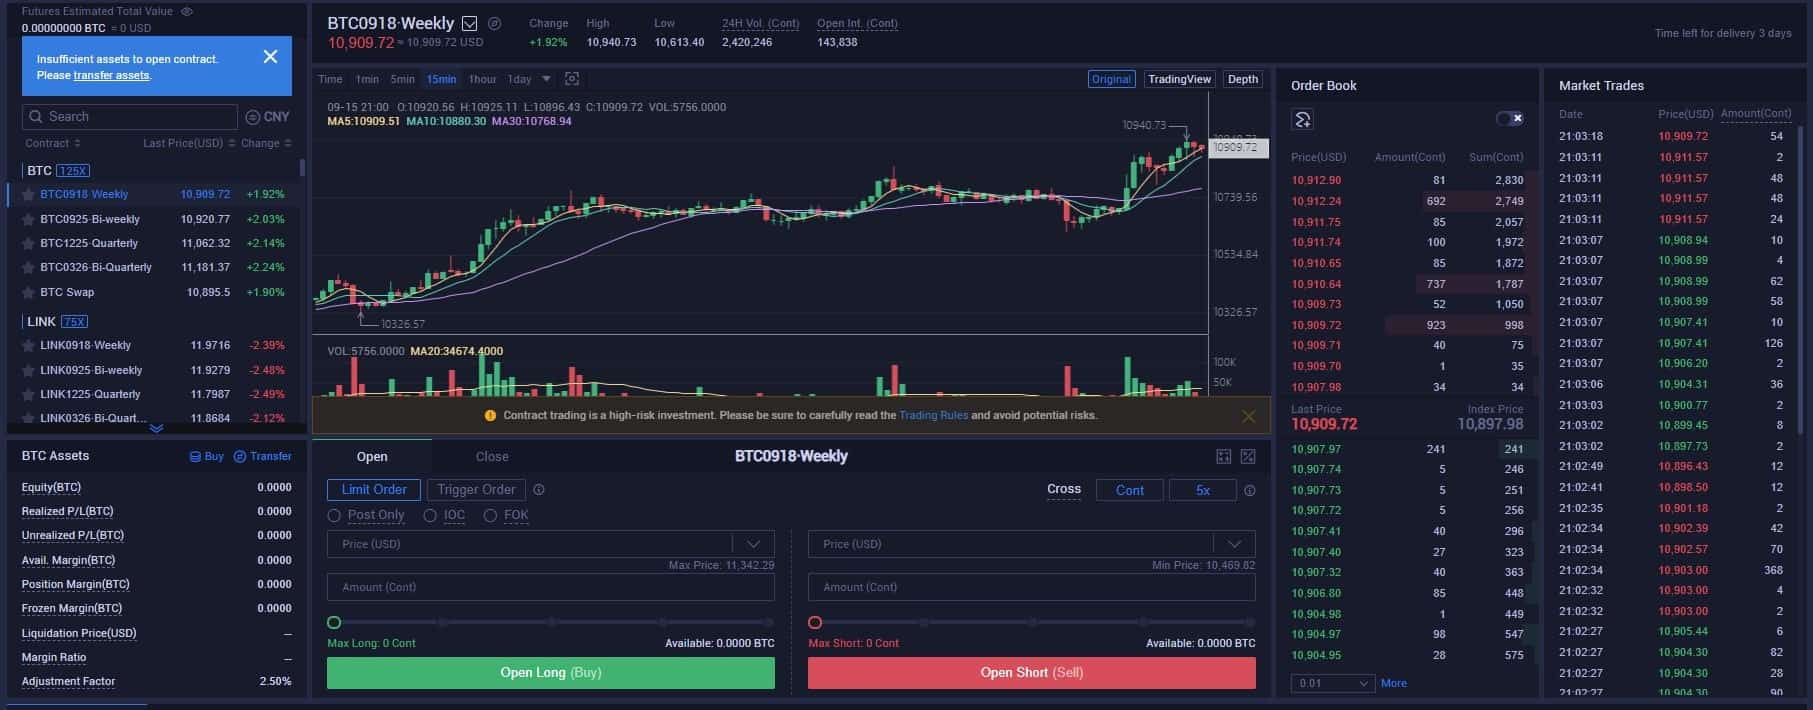Image resolution: width=1813 pixels, height=710 pixels.
Task: Switch to the Close tab
Action: (492, 456)
